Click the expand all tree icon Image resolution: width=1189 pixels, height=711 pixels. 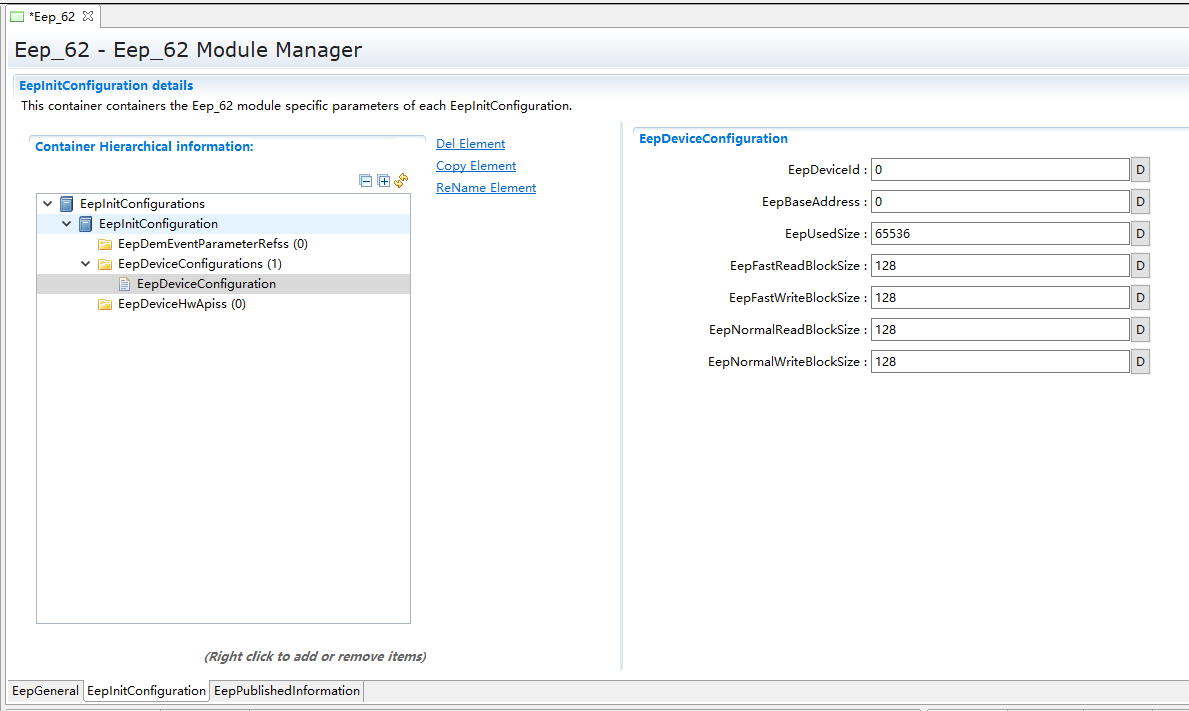(x=383, y=181)
